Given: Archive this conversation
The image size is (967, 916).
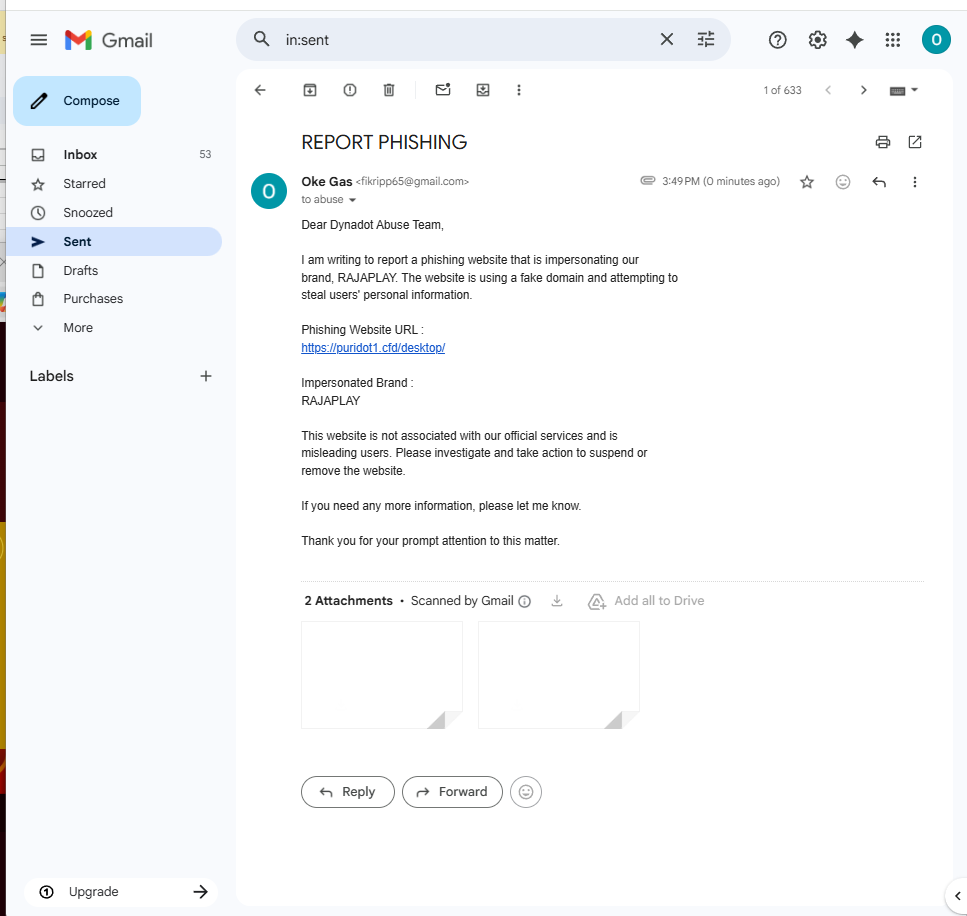Looking at the screenshot, I should [x=310, y=90].
